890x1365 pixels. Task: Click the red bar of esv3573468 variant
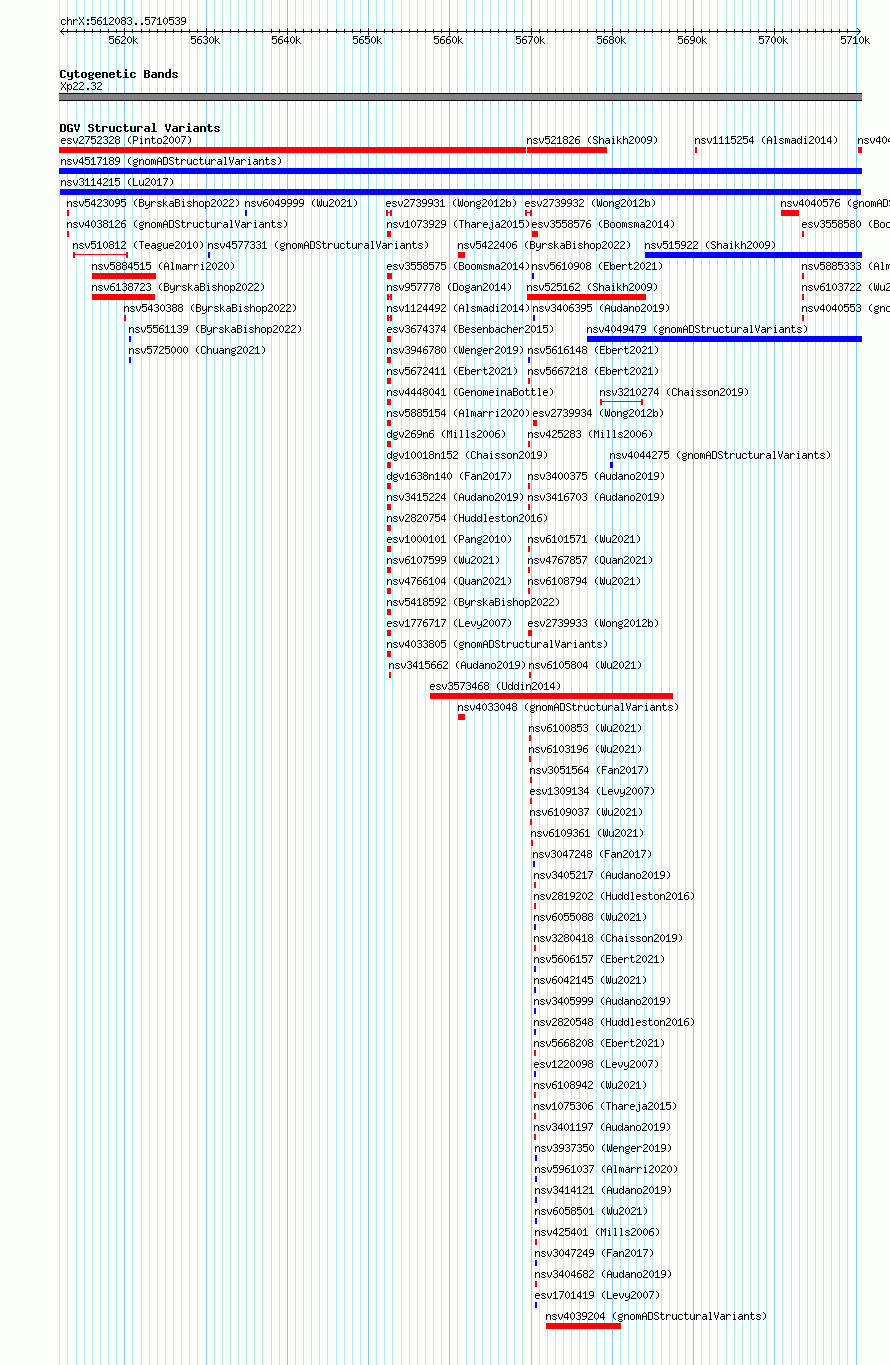(551, 696)
